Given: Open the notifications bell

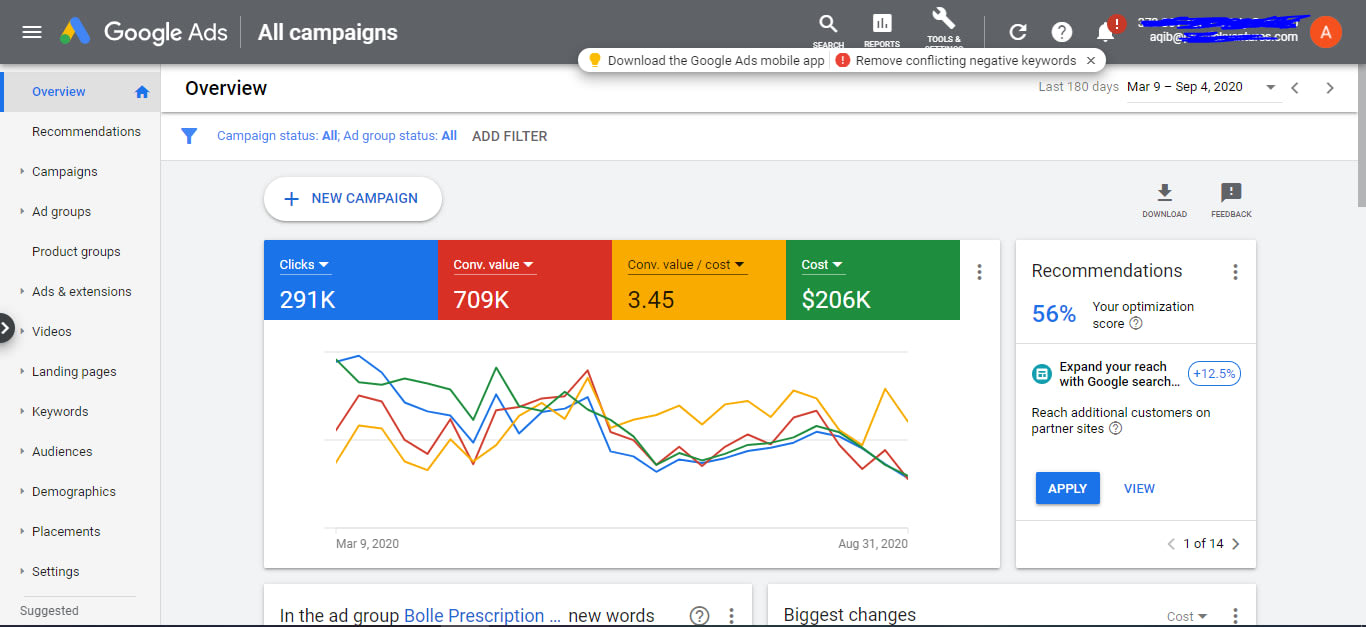Looking at the screenshot, I should click(1106, 32).
